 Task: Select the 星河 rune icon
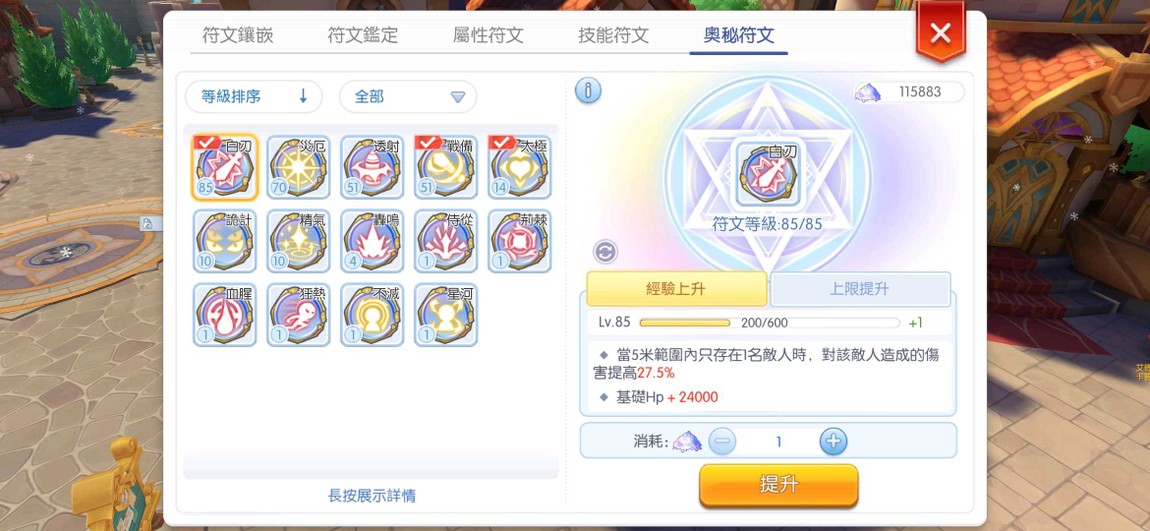click(446, 315)
